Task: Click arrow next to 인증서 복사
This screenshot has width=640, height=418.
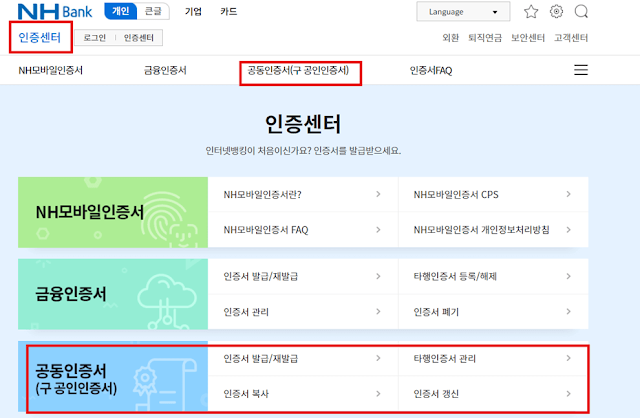Action: point(378,394)
